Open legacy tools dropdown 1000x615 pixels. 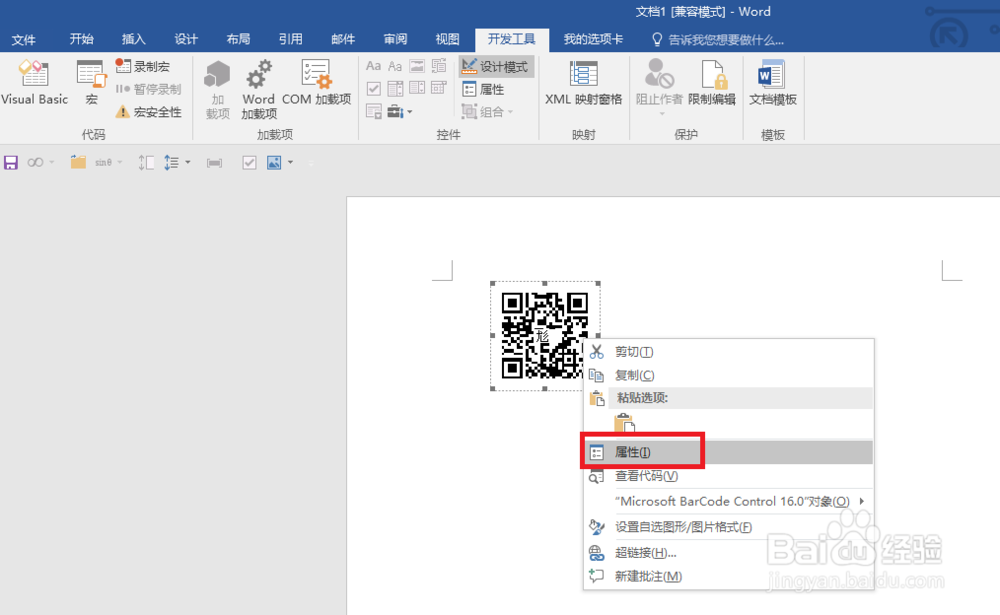(x=400, y=112)
